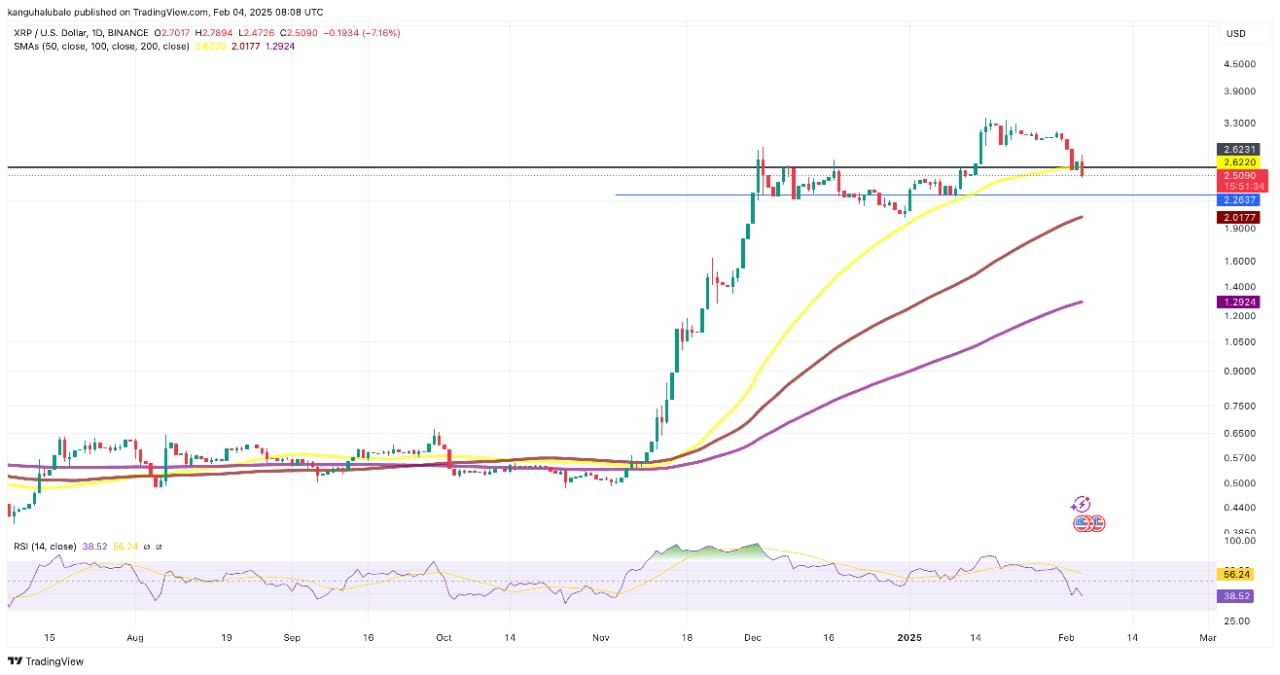Select the 2025 marker on time axis
Viewport: 1280px width, 675px height.
908,636
